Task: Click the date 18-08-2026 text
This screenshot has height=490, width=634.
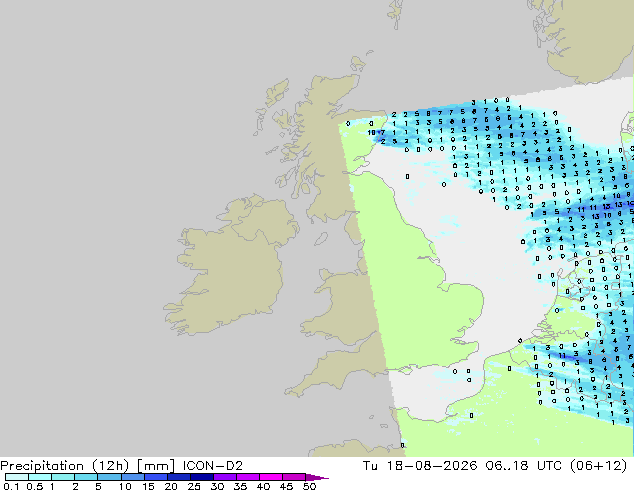Action: click(x=431, y=466)
